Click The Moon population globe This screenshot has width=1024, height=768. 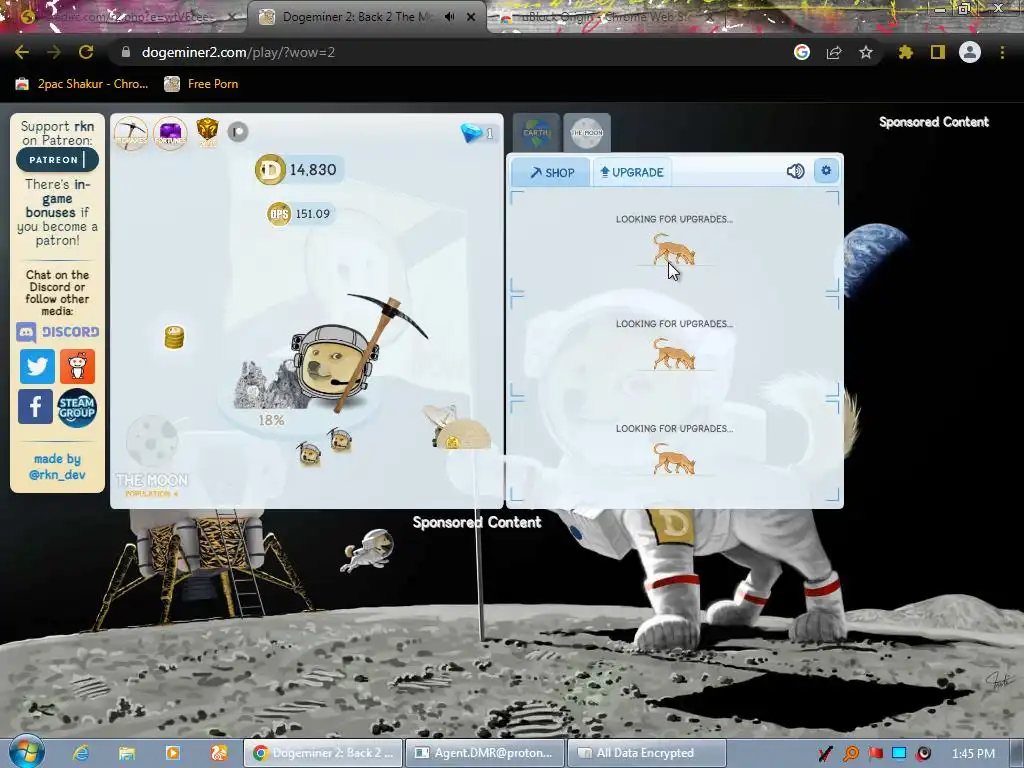click(152, 441)
